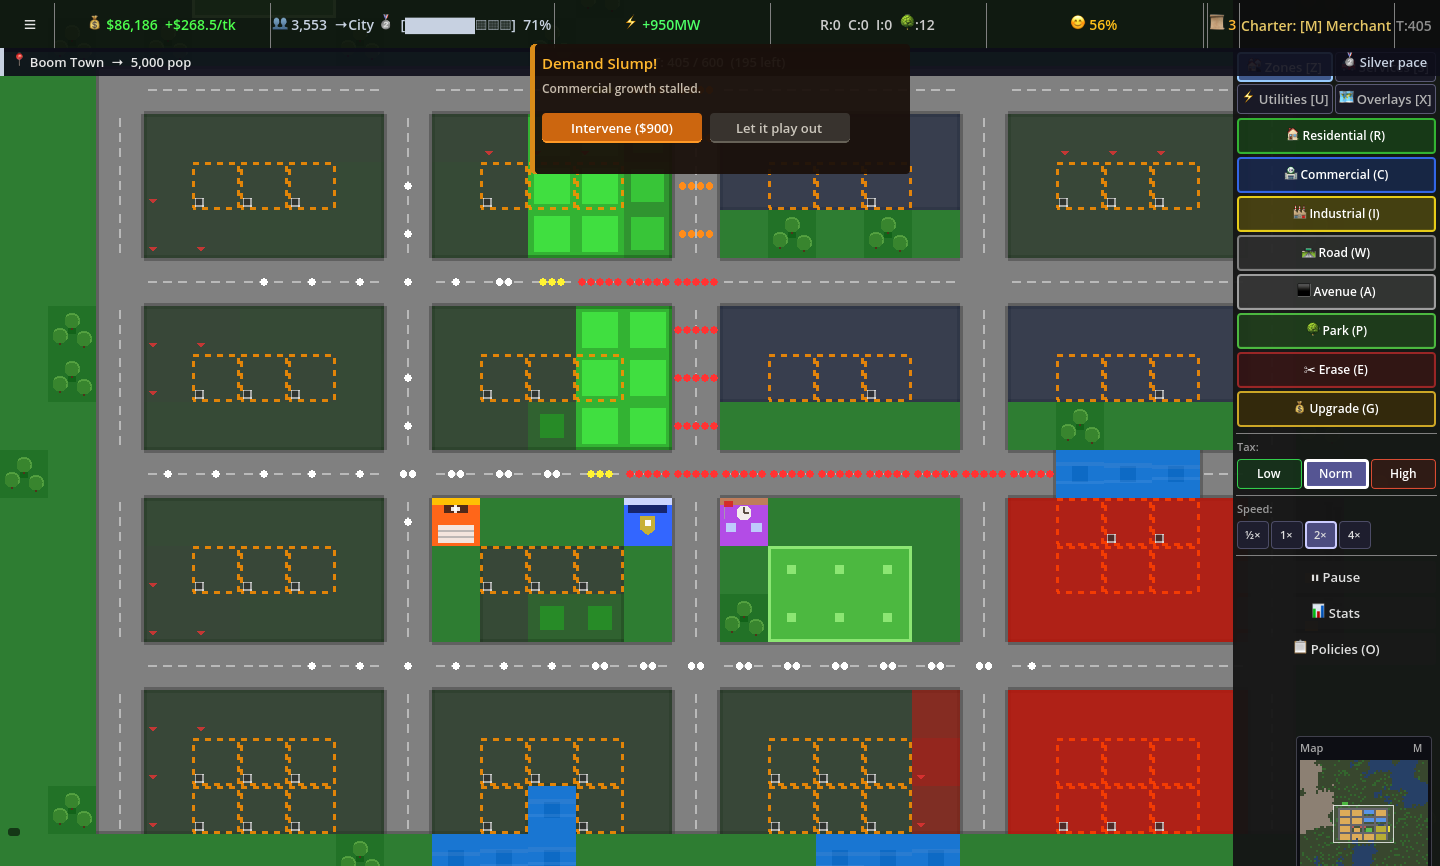Activate the Upgrade (G) tool

click(1336, 409)
